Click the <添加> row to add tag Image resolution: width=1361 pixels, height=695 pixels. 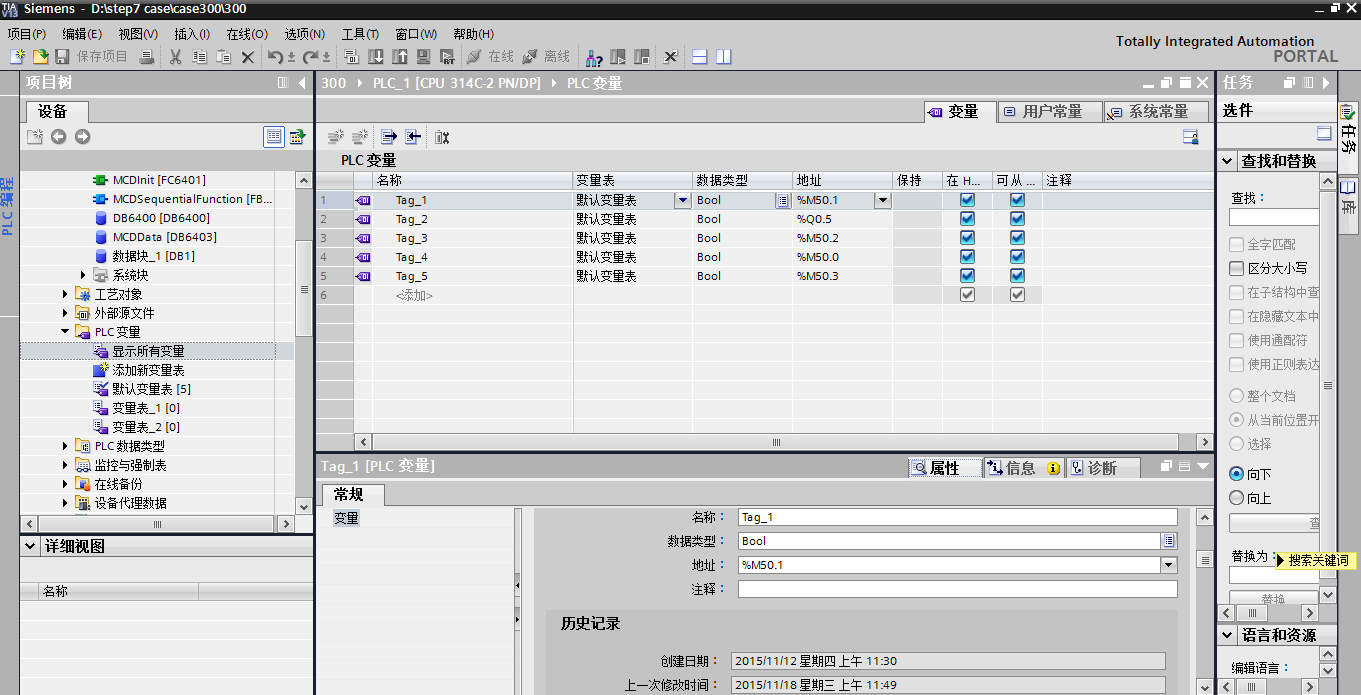(x=414, y=295)
